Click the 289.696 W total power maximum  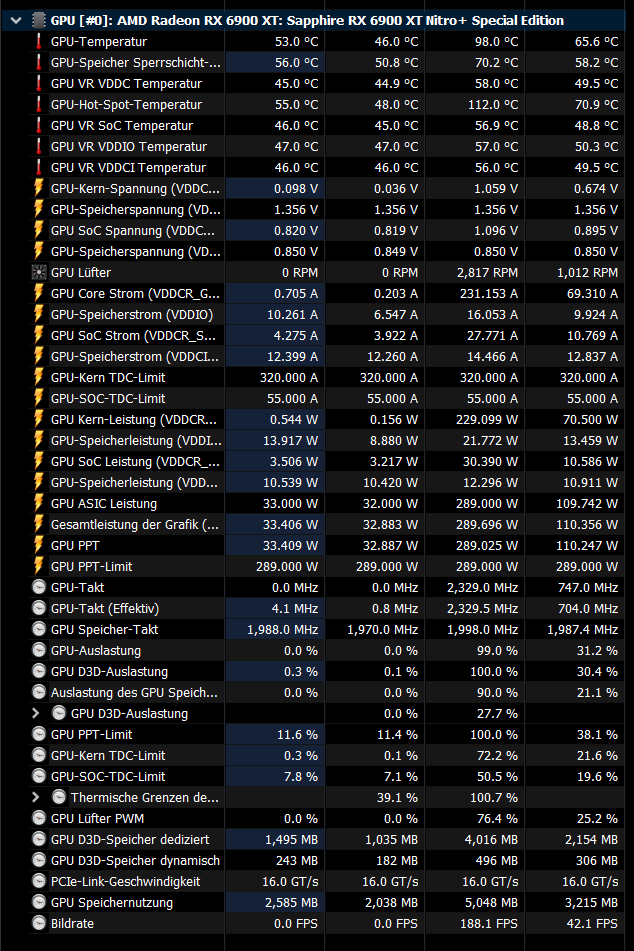487,524
